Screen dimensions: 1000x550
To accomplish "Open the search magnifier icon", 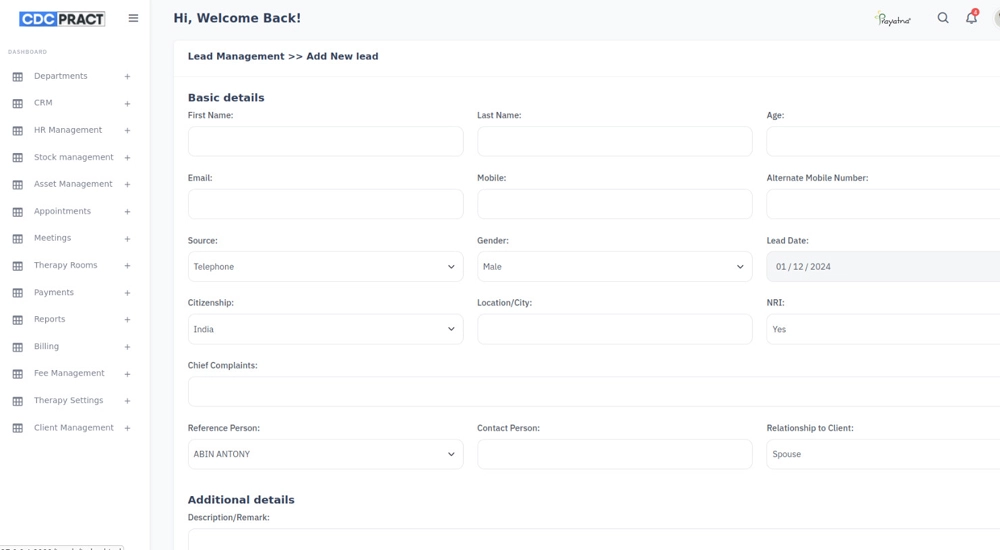I will [x=943, y=18].
